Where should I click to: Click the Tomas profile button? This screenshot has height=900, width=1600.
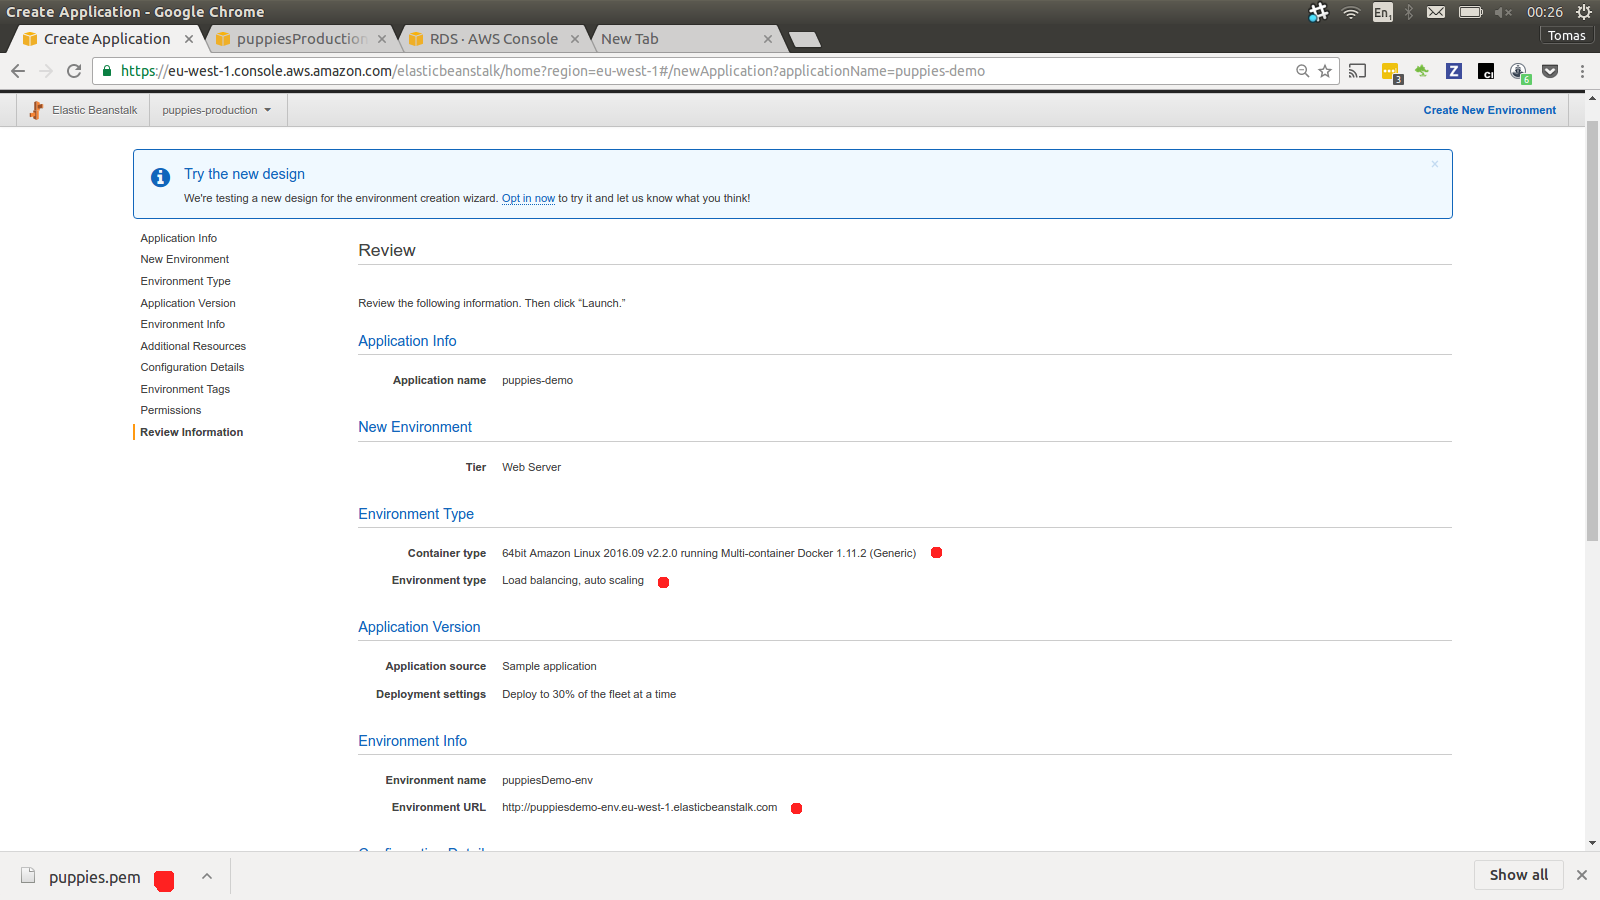click(1566, 35)
